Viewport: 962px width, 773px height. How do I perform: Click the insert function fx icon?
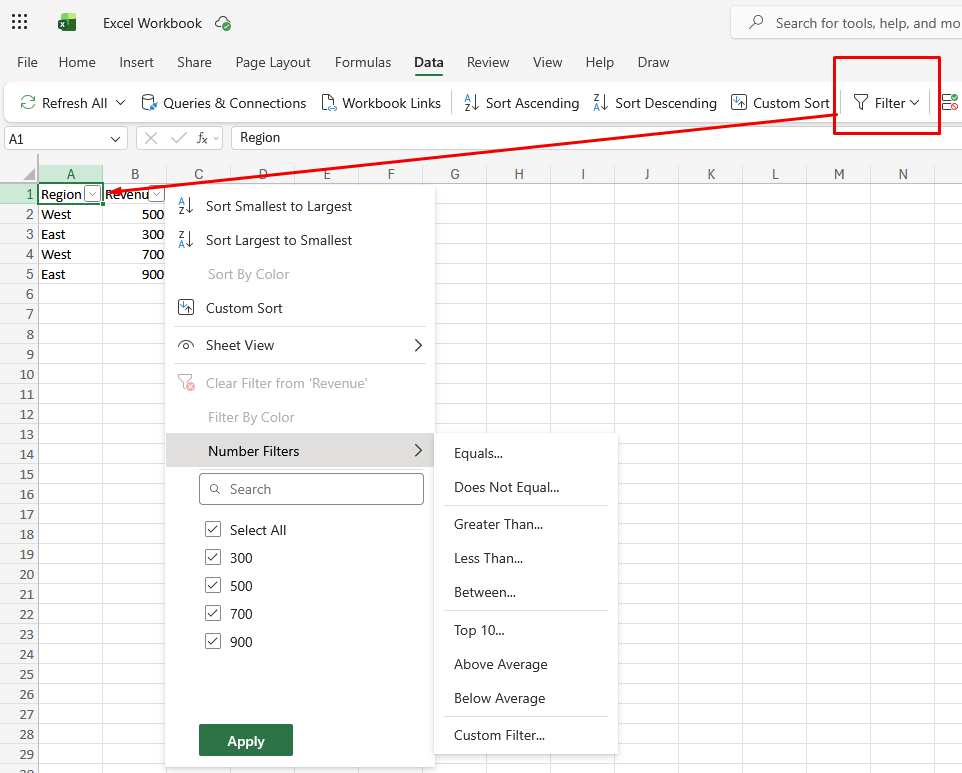tap(202, 138)
